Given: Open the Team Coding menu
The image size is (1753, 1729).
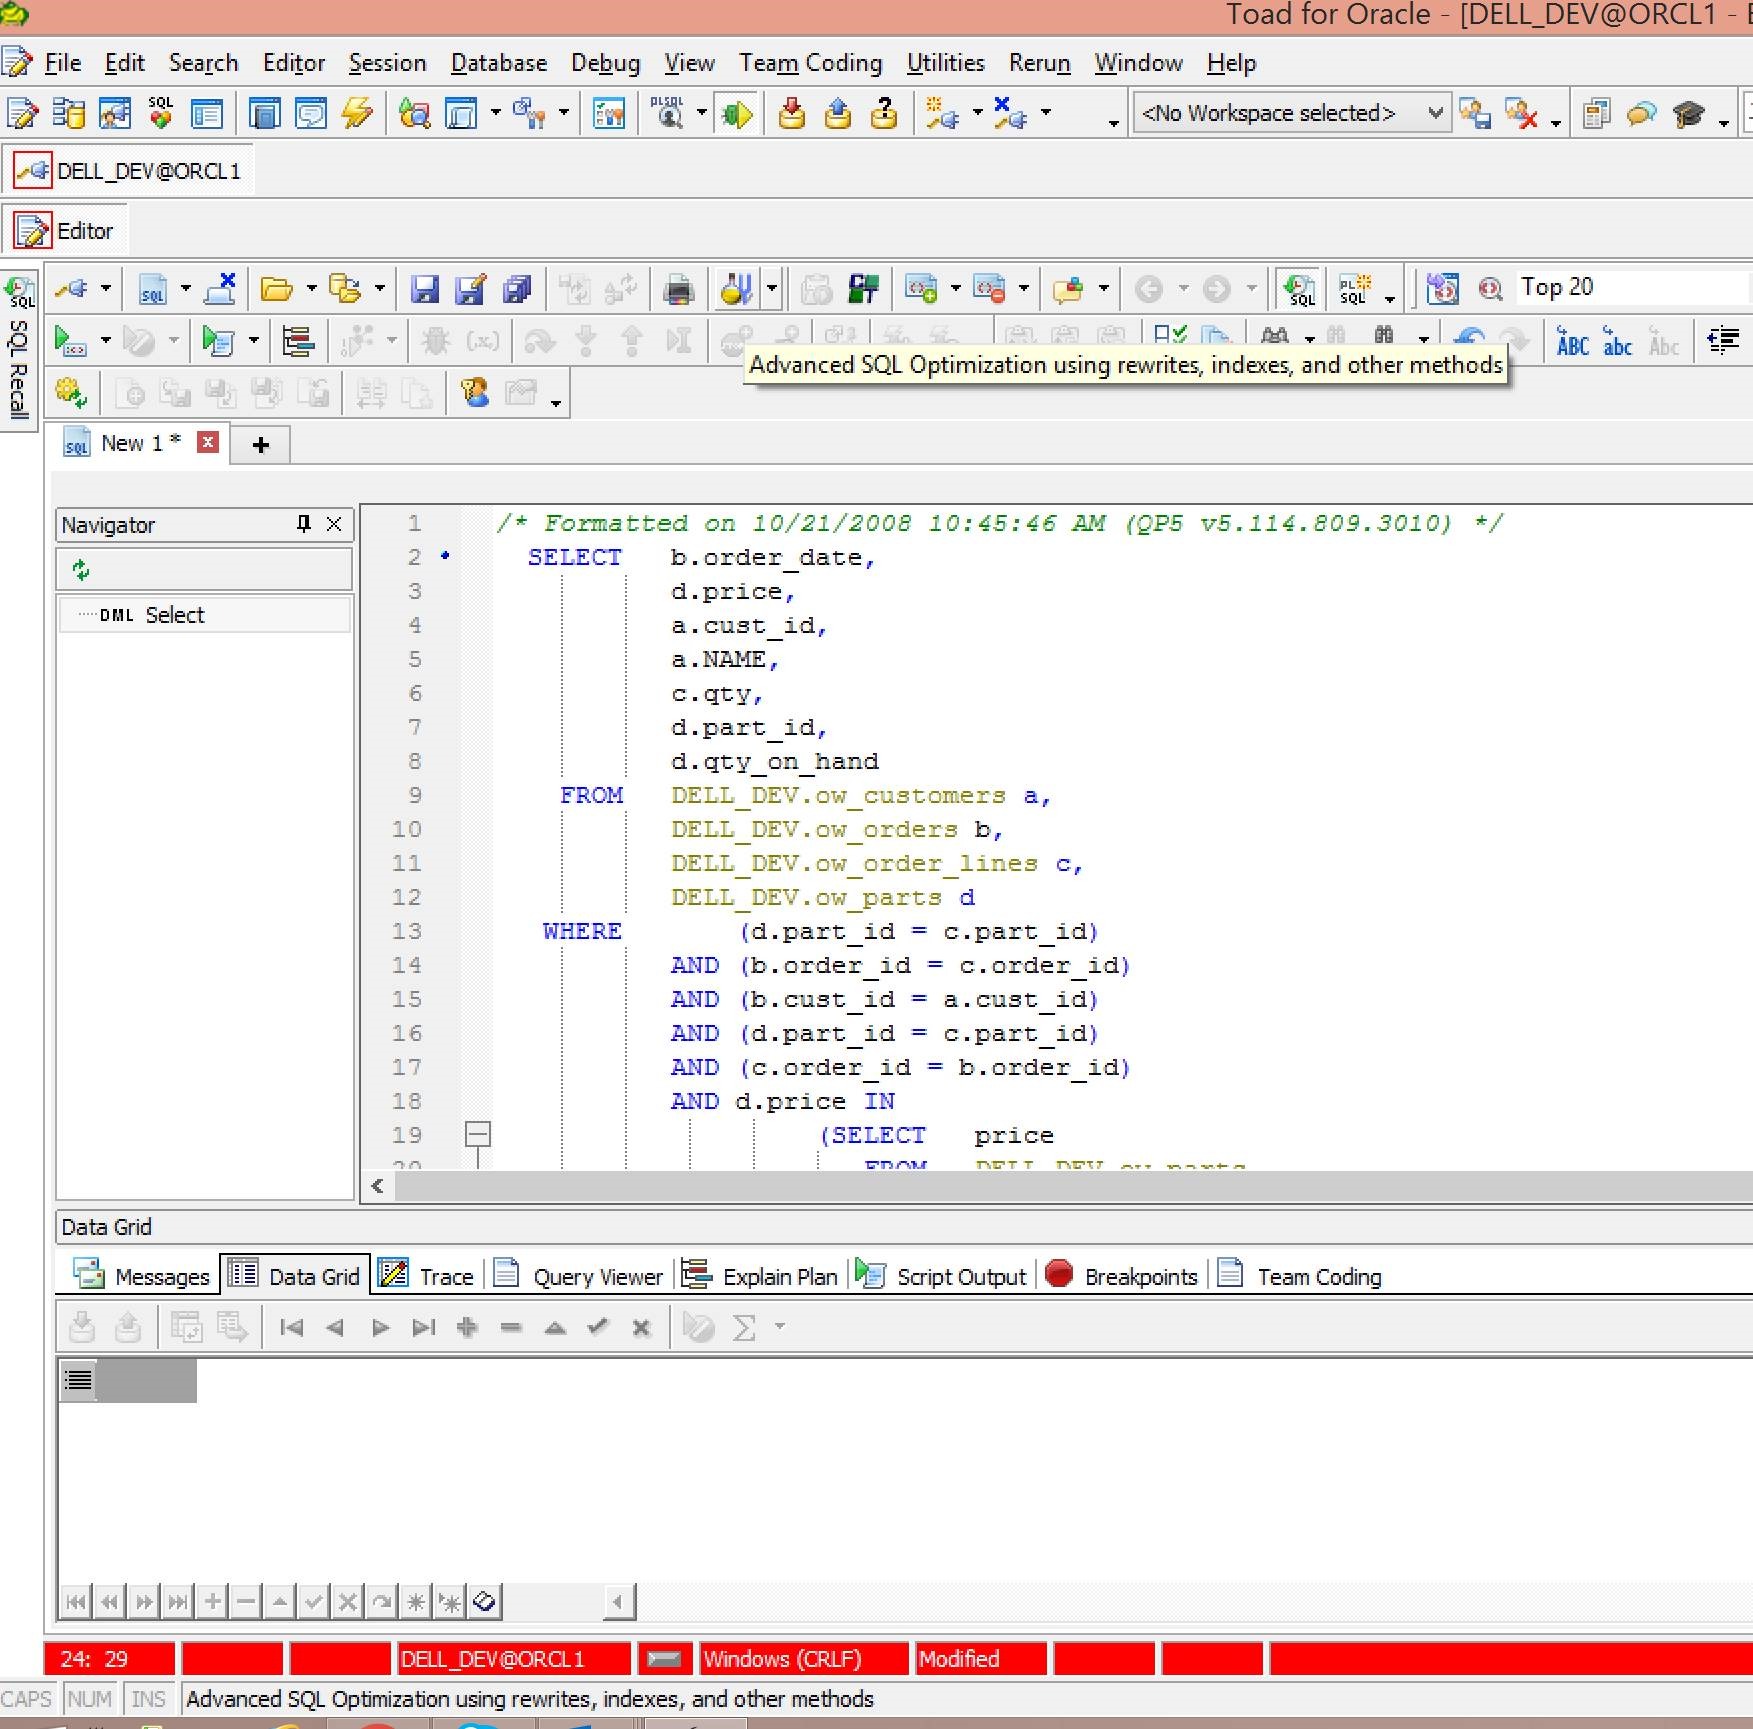Looking at the screenshot, I should [811, 63].
